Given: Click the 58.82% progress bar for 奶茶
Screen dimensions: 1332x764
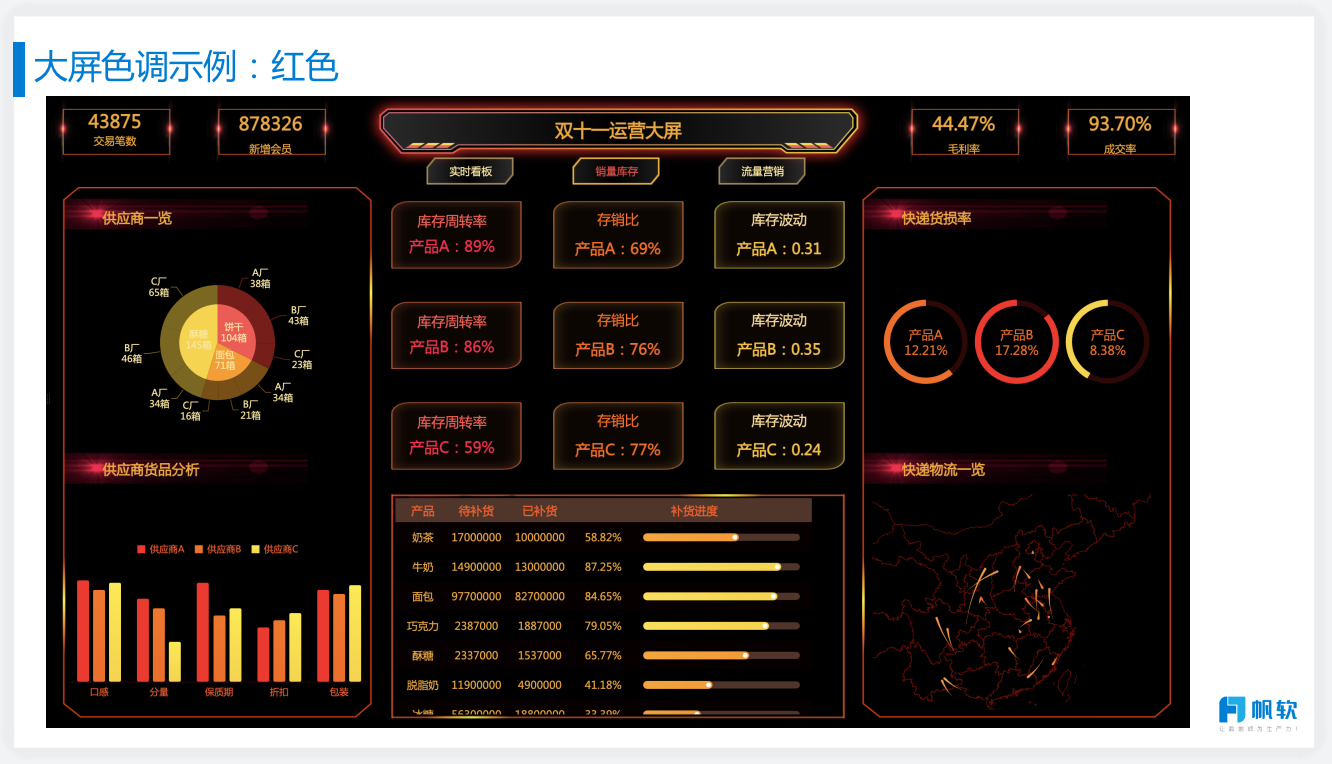Looking at the screenshot, I should (x=721, y=537).
